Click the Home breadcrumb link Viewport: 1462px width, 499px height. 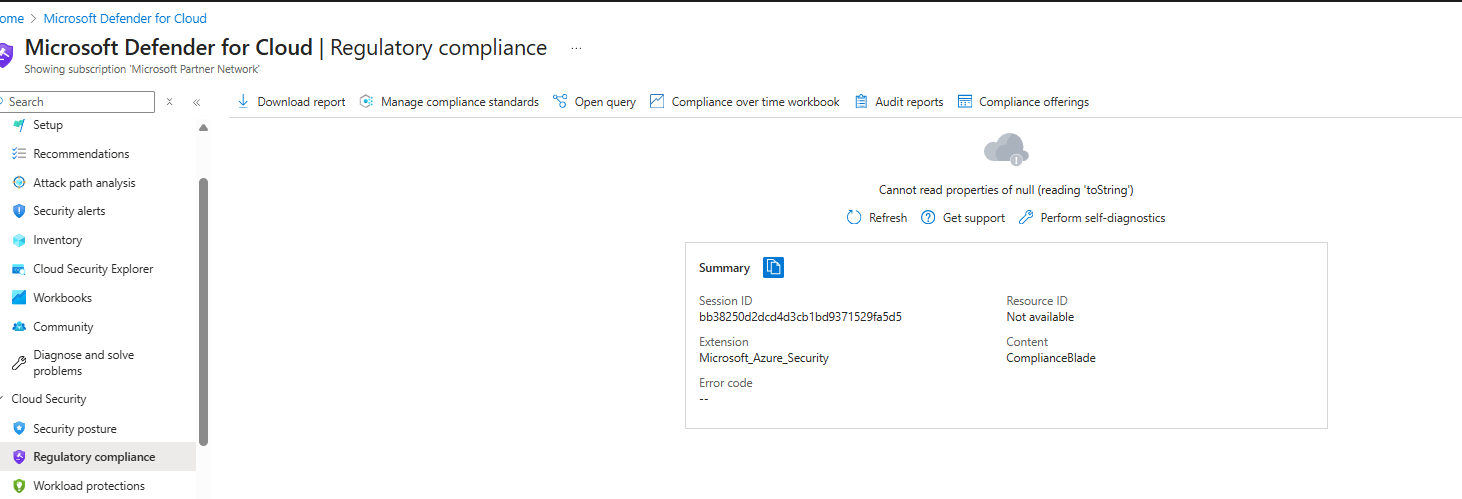click(11, 18)
